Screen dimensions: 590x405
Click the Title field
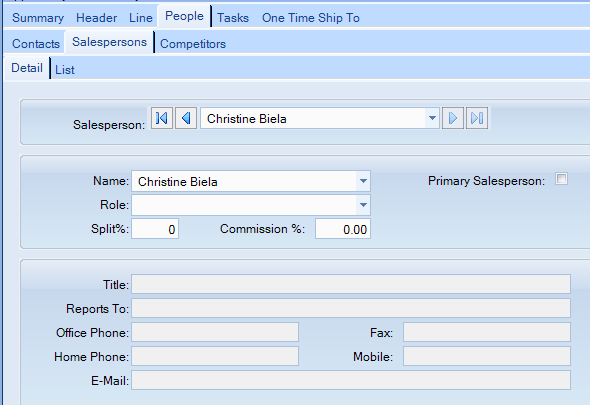pyautogui.click(x=351, y=284)
